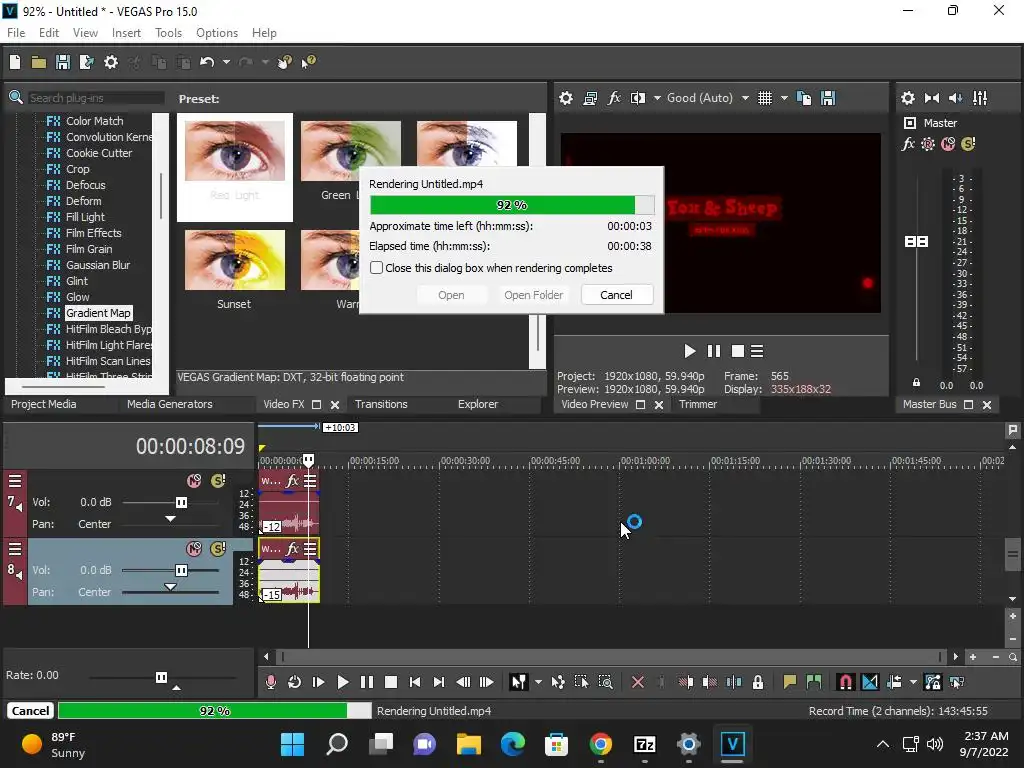1024x768 pixels.
Task: Open Video Output FX in preview
Action: tap(614, 98)
